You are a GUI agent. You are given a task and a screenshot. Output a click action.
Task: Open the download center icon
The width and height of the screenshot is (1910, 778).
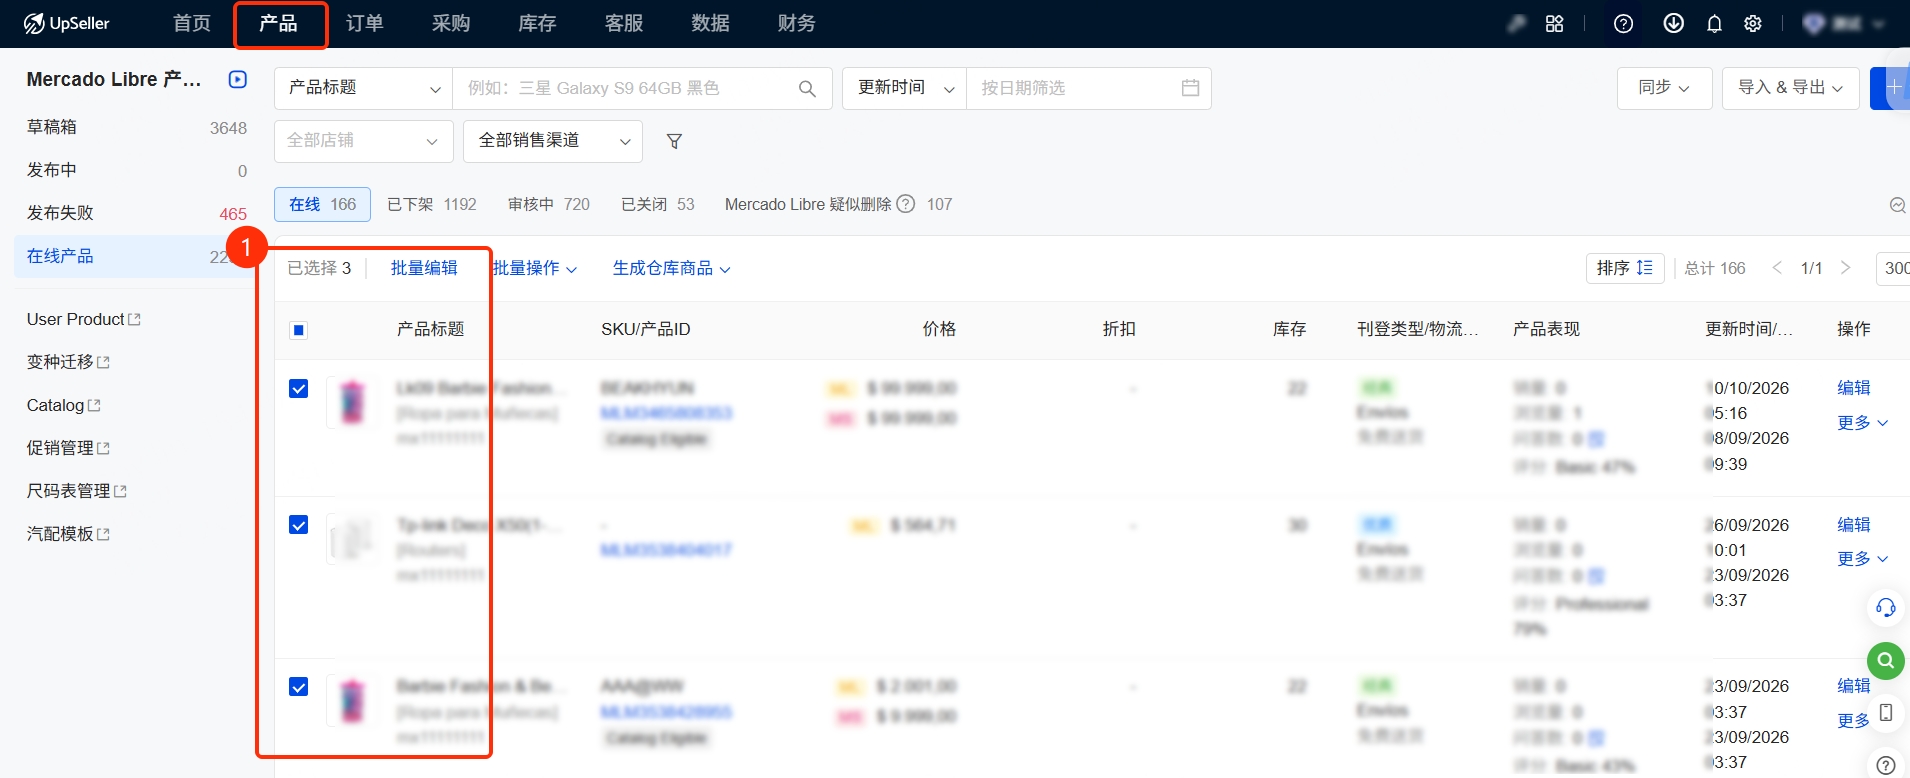[1673, 23]
